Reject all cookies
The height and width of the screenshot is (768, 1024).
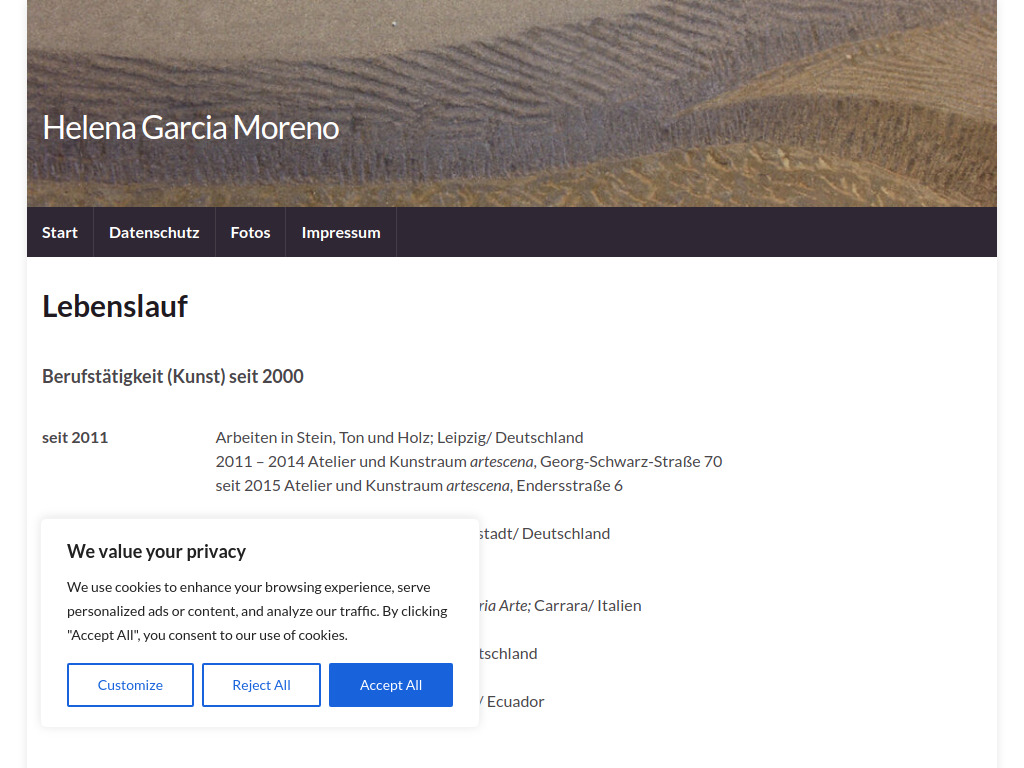pos(261,685)
